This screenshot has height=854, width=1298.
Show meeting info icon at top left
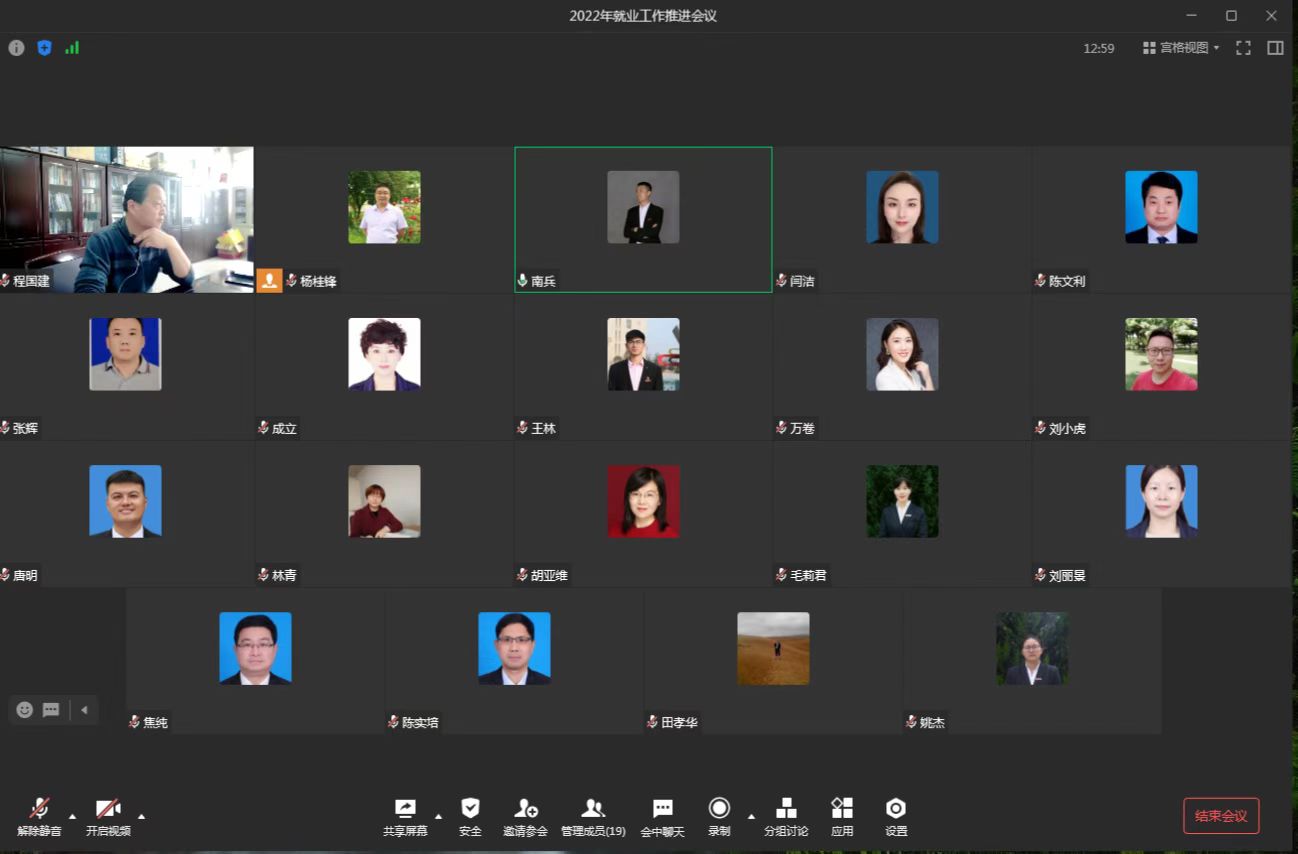pos(16,48)
